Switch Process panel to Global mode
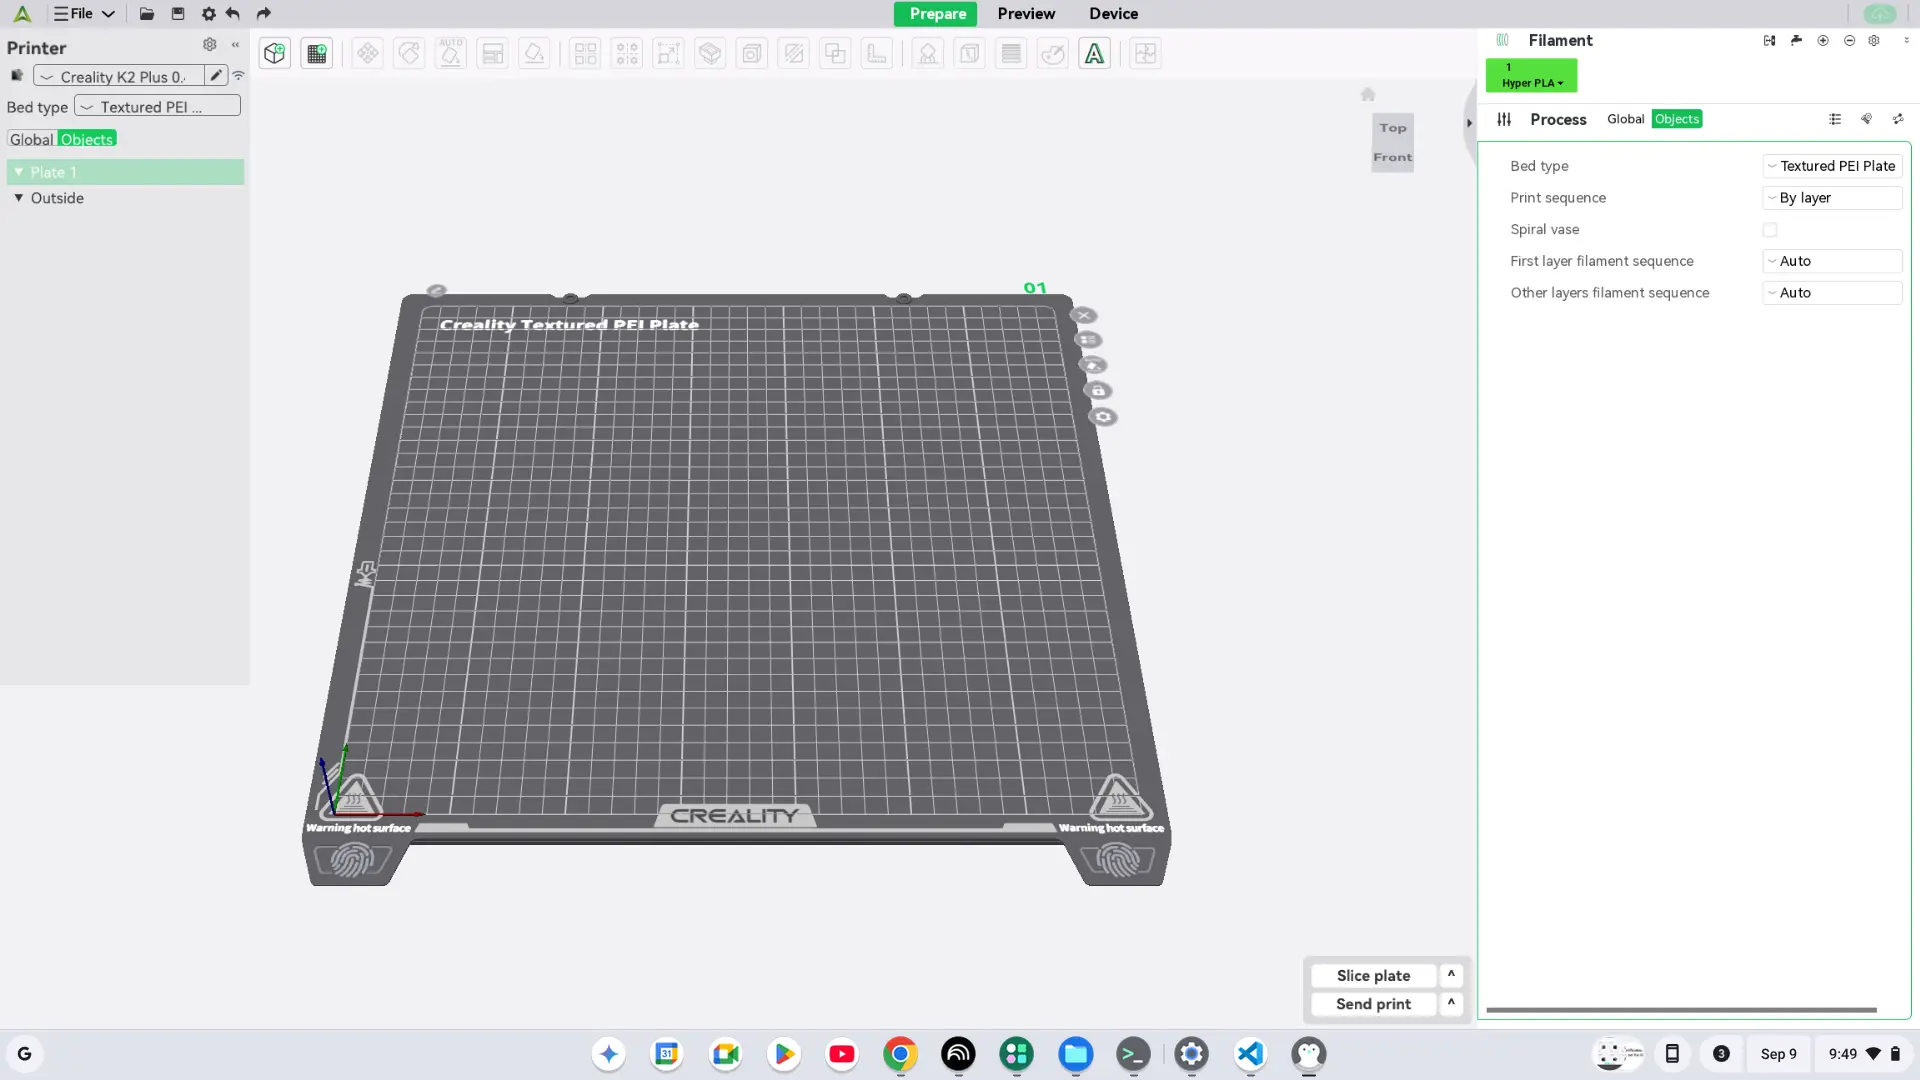The image size is (1920, 1080). click(x=1625, y=119)
